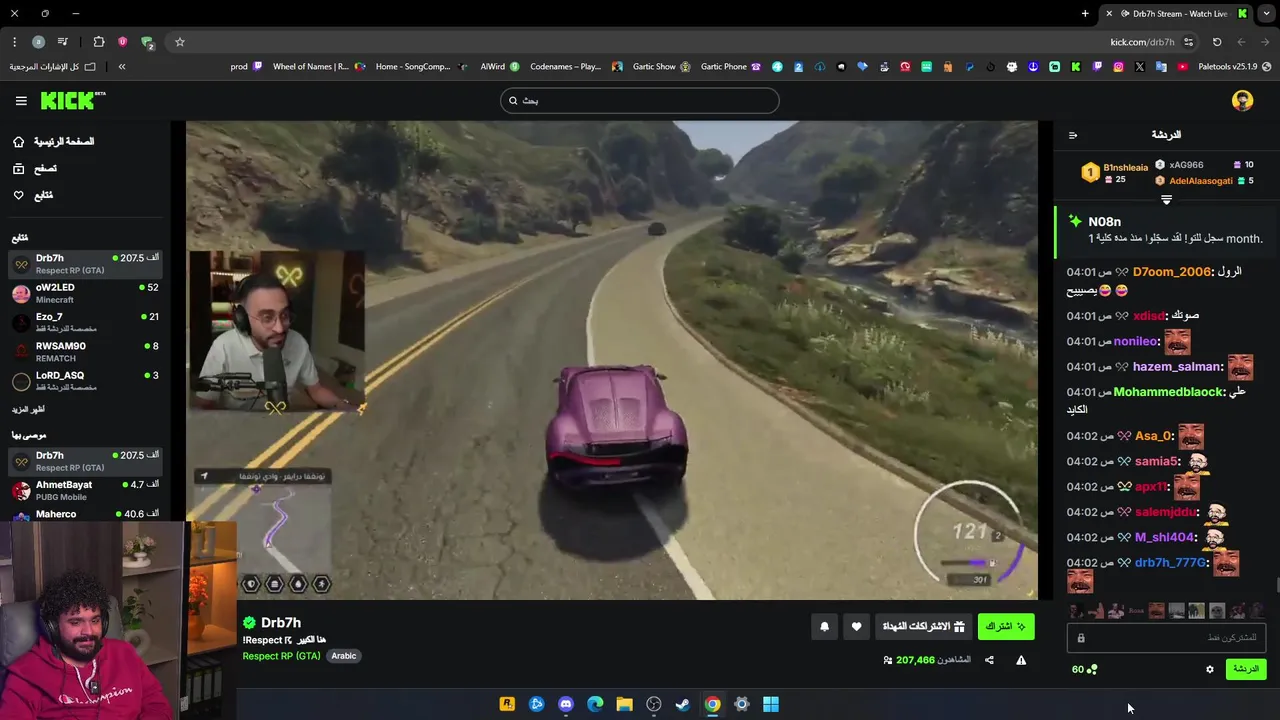Open the Kick hamburger menu

pyautogui.click(x=21, y=101)
